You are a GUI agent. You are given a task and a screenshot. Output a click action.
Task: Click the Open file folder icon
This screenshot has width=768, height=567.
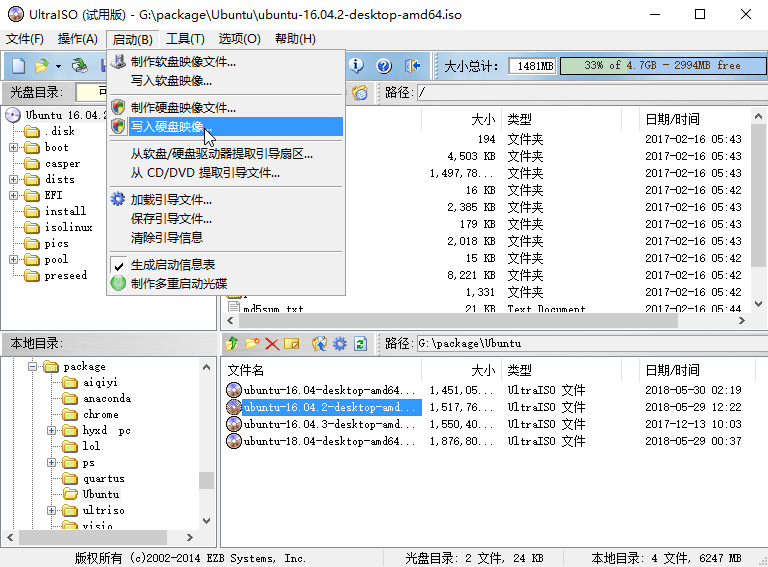click(x=42, y=66)
